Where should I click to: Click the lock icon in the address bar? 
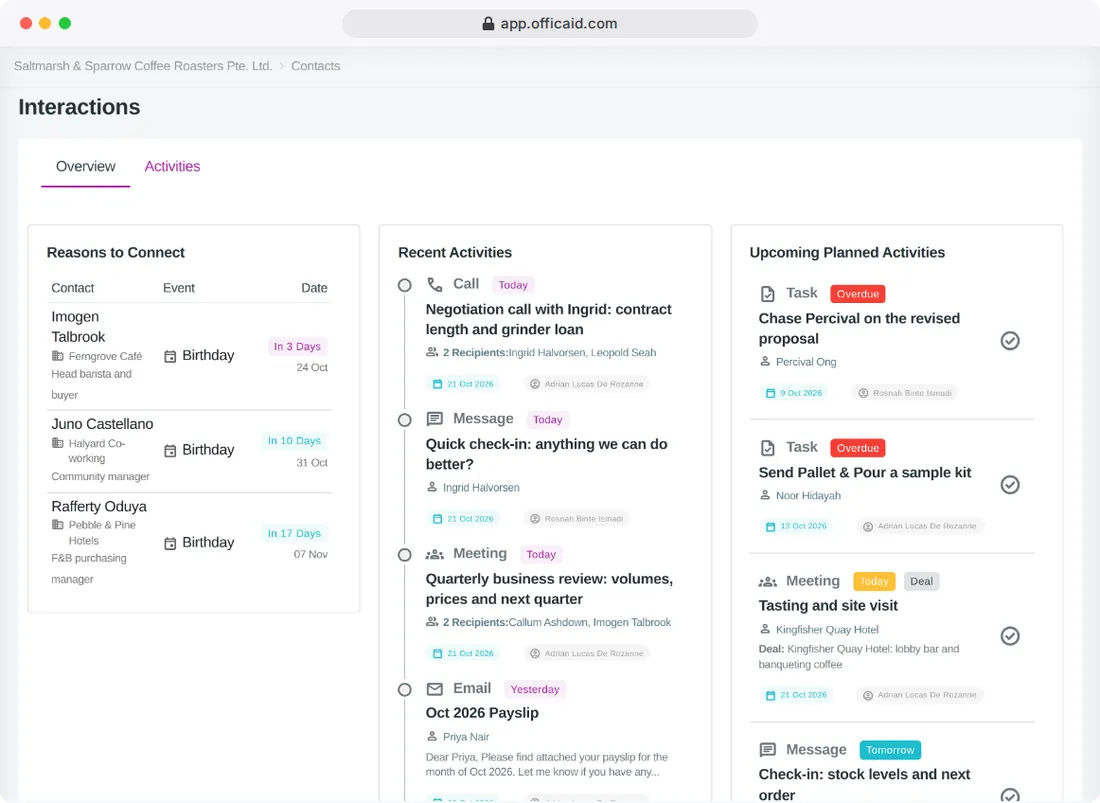click(488, 24)
